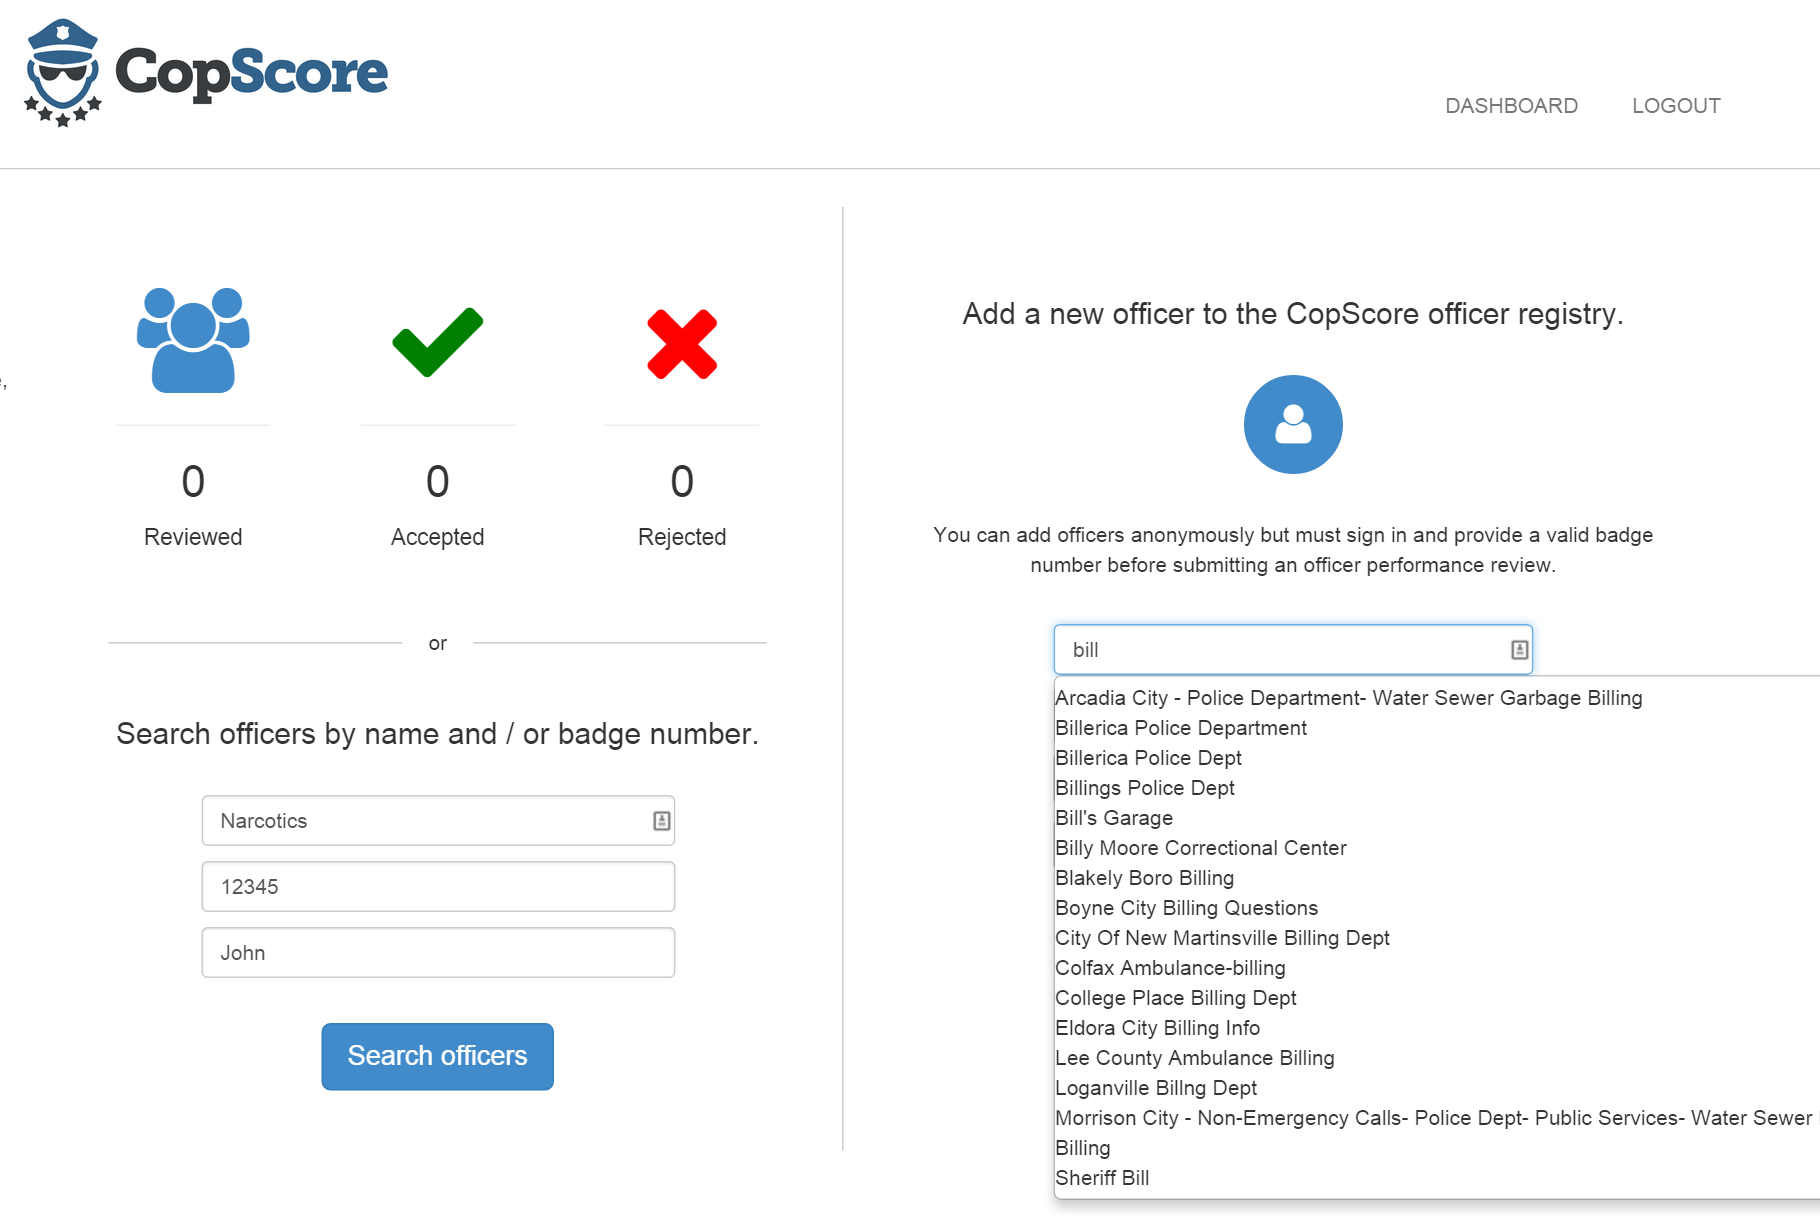Select Lee County Ambulance Billing option
1820x1223 pixels.
[1195, 1058]
